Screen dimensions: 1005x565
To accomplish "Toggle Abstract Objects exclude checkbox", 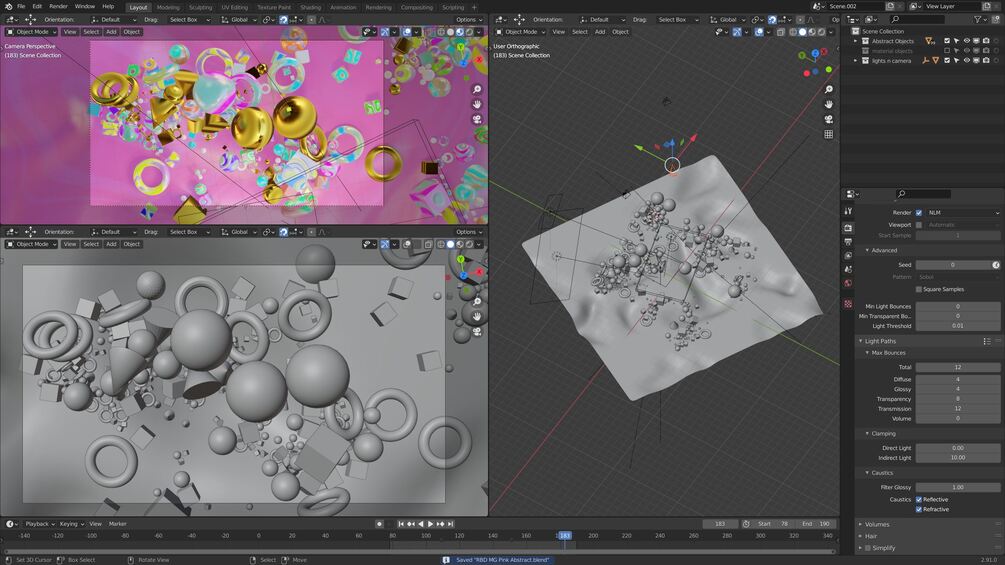I will coord(947,41).
